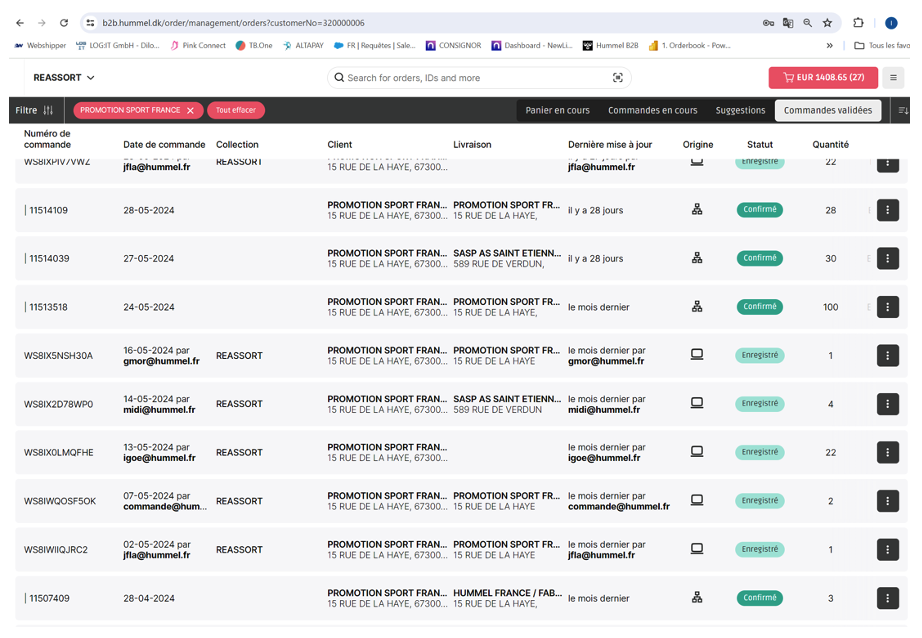The width and height of the screenshot is (922, 638).
Task: Open order number 11514109
Action: (48, 211)
